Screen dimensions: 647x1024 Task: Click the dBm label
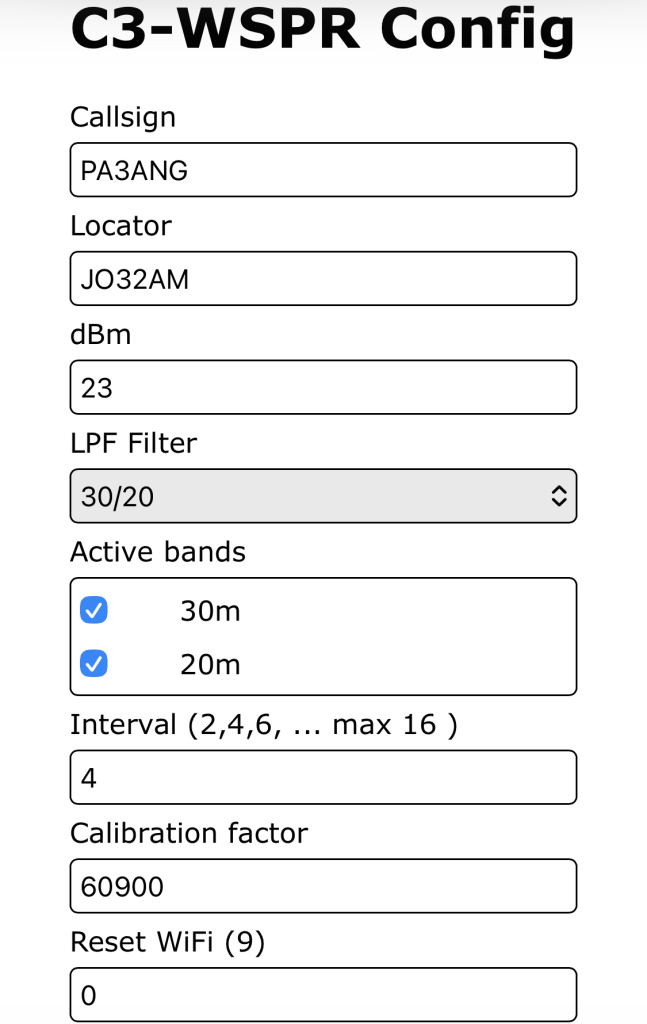pos(101,334)
